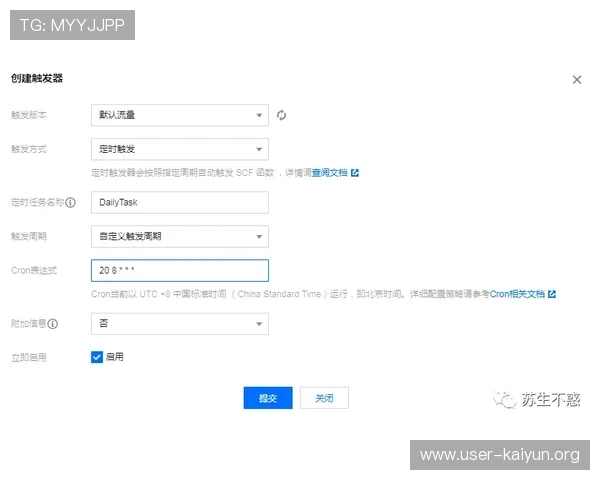This screenshot has width=600, height=480.
Task: Click the Cron表达式 input field
Action: click(x=180, y=271)
